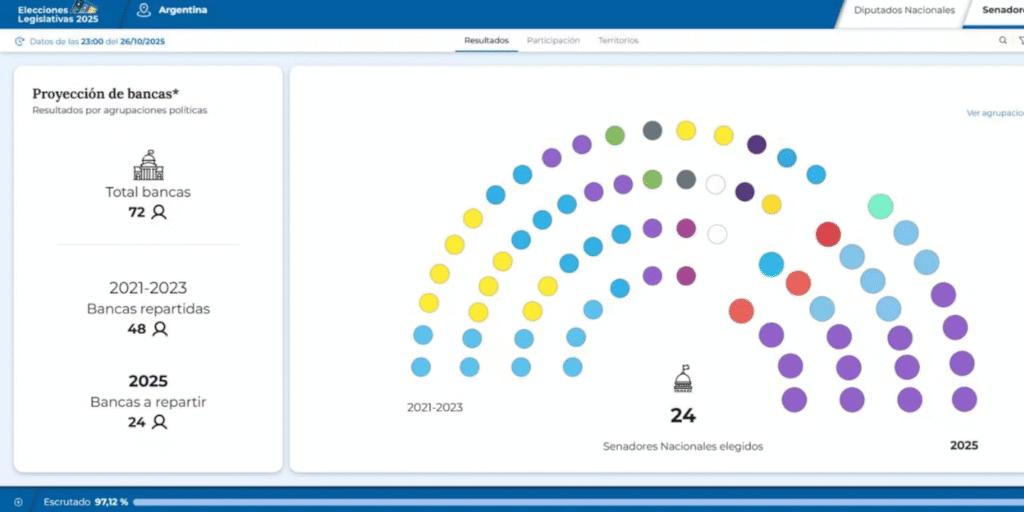Click the Escrutado progress bar
This screenshot has width=1024, height=512.
click(x=570, y=501)
